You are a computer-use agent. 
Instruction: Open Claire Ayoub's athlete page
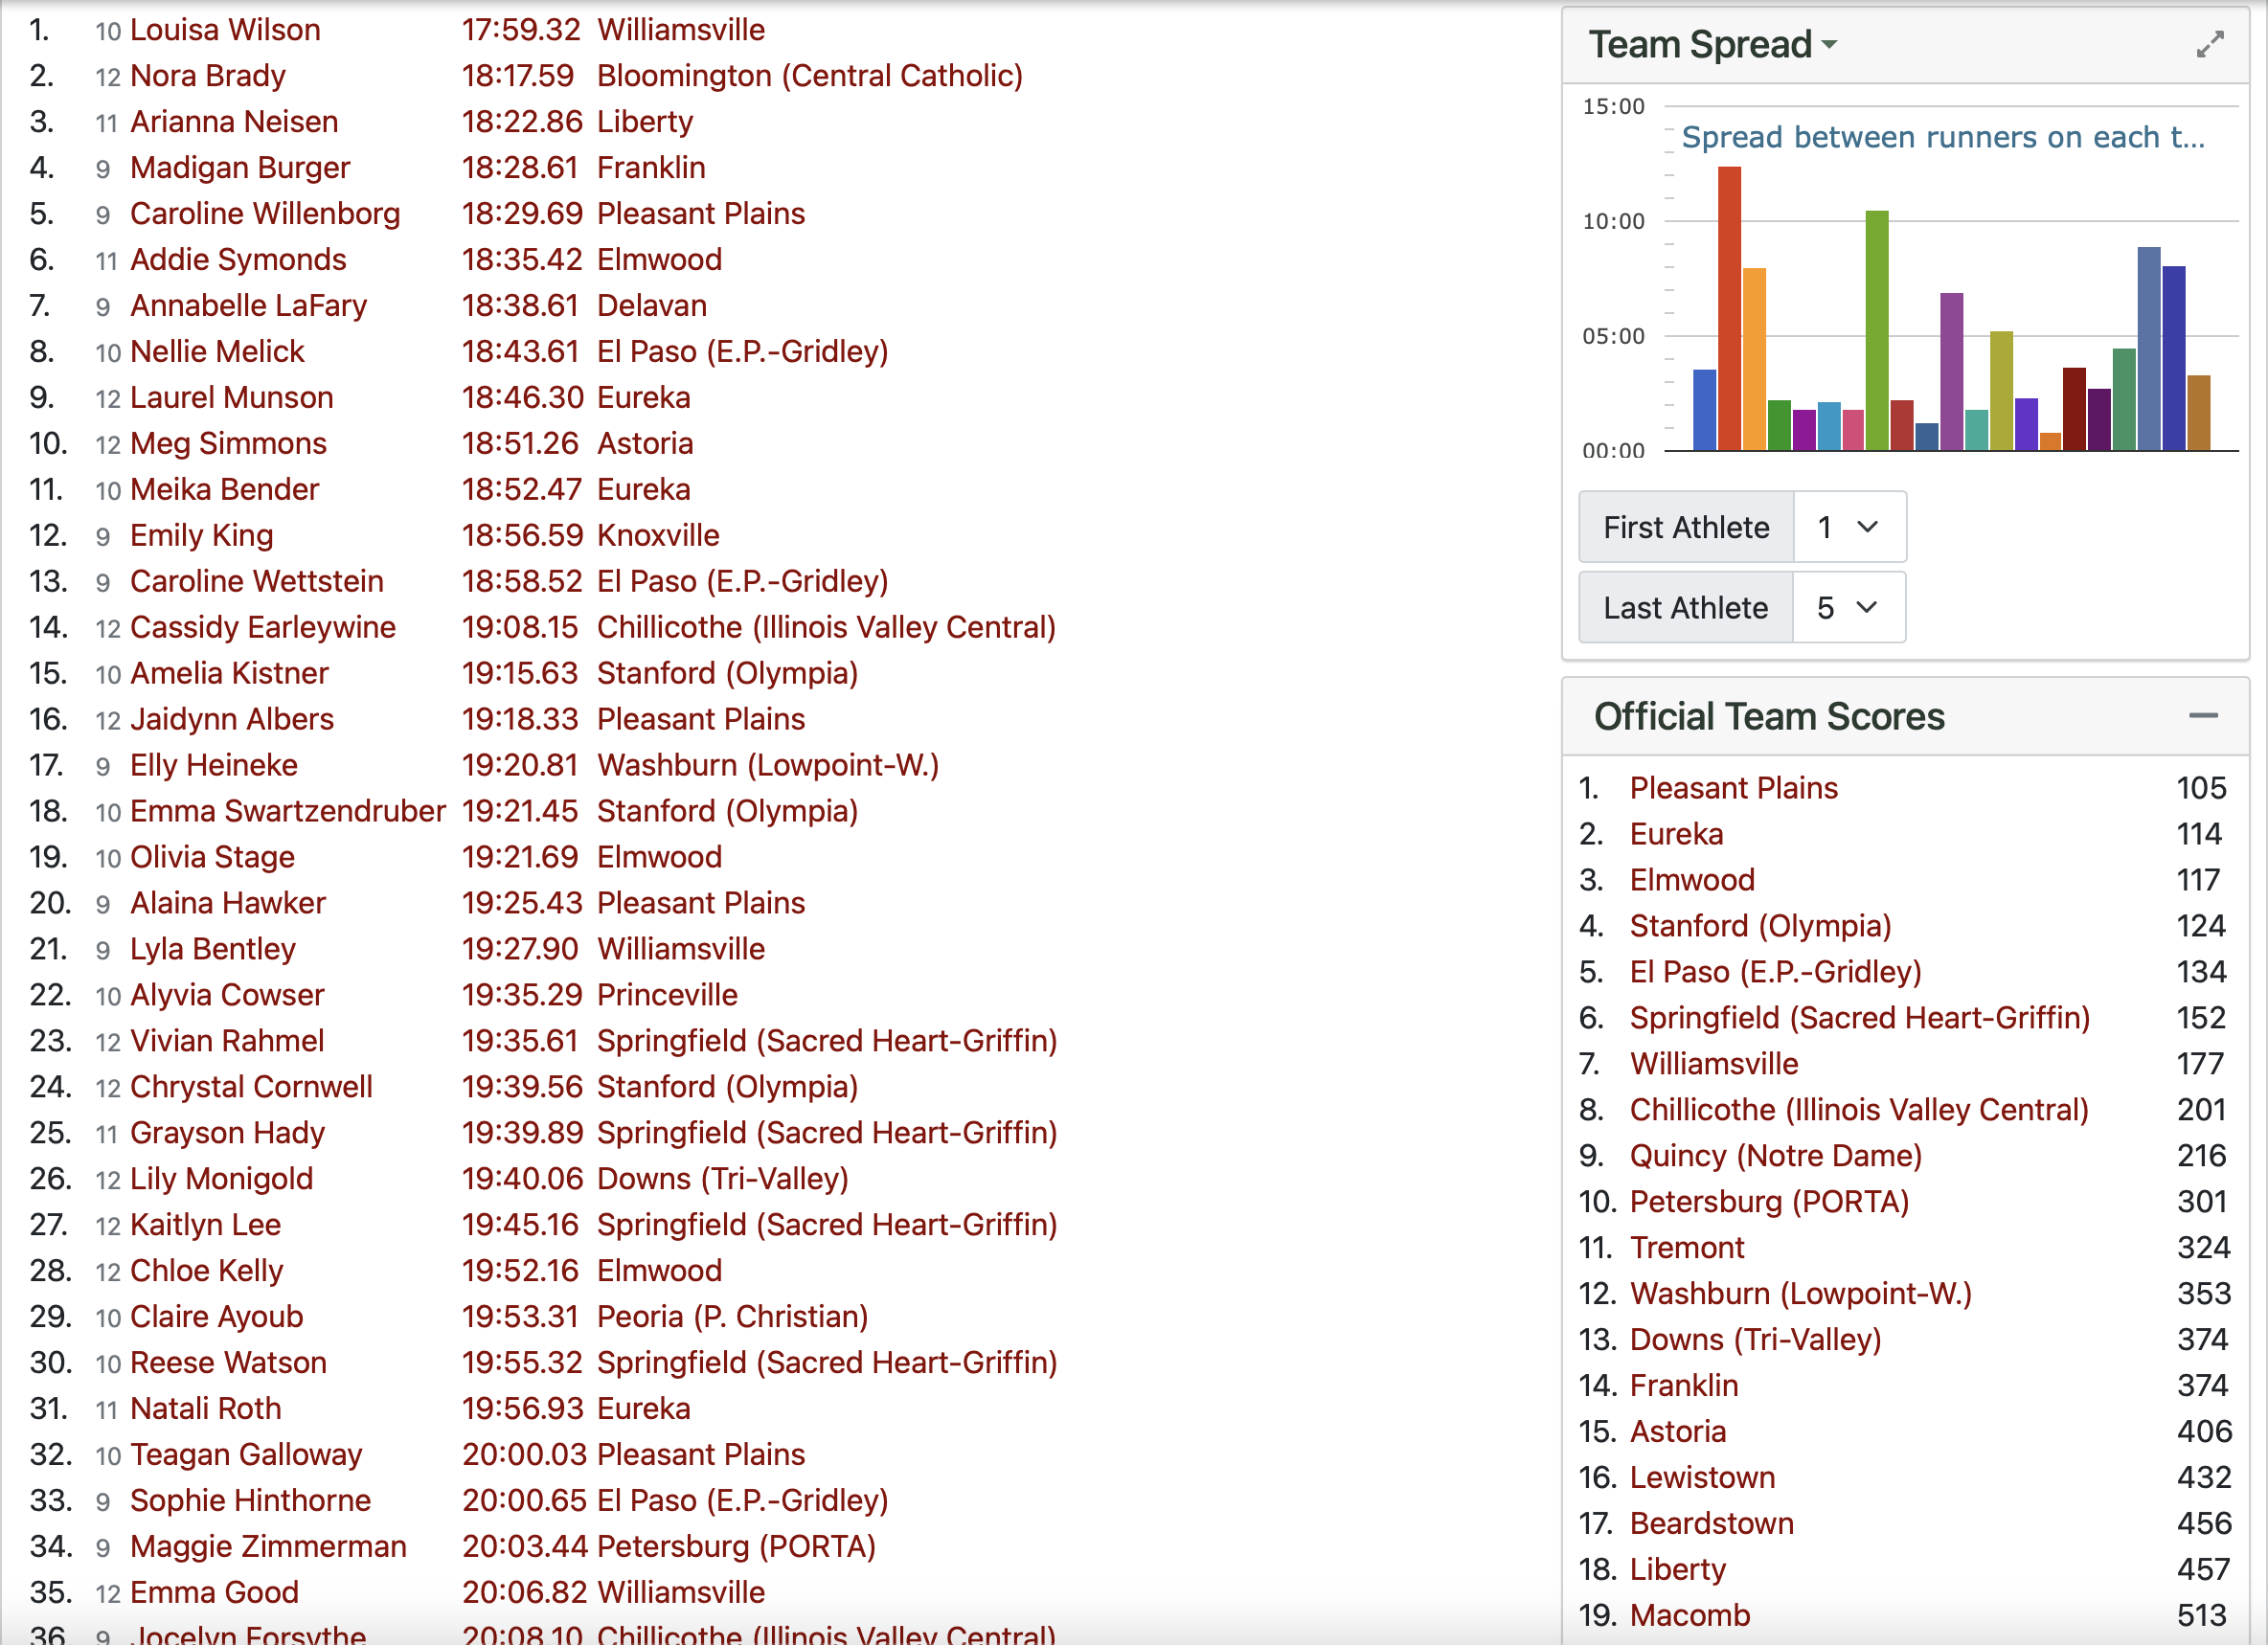[216, 1318]
